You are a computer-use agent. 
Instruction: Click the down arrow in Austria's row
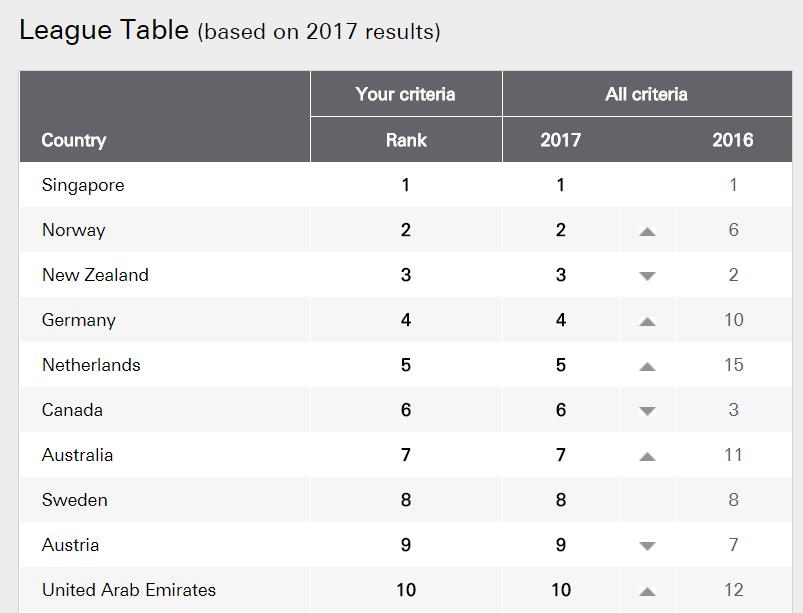pos(647,546)
